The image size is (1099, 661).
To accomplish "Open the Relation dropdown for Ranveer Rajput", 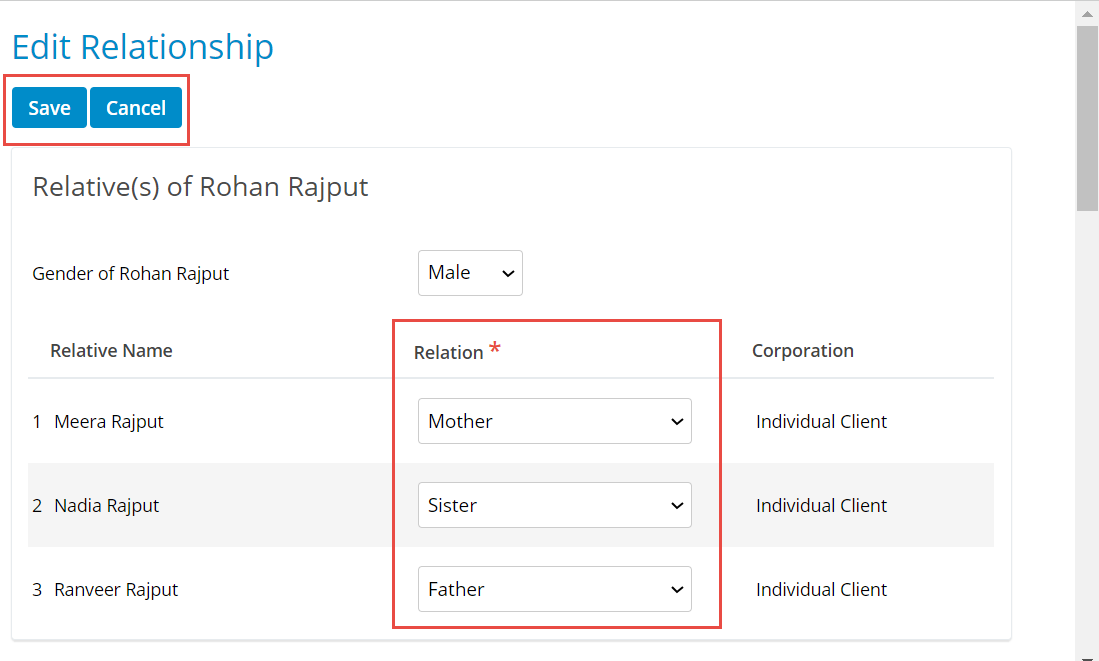I will click(554, 589).
